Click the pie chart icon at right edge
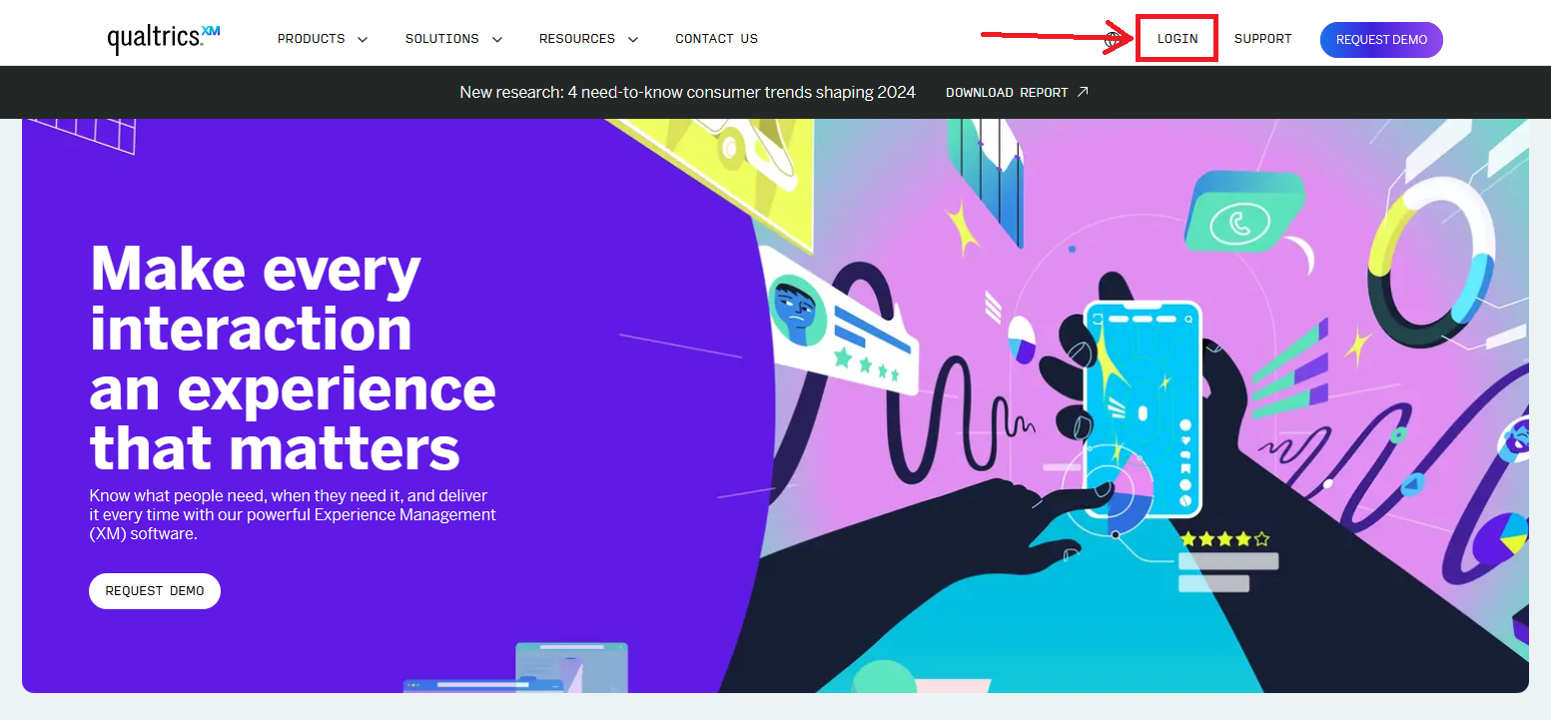 [1514, 532]
